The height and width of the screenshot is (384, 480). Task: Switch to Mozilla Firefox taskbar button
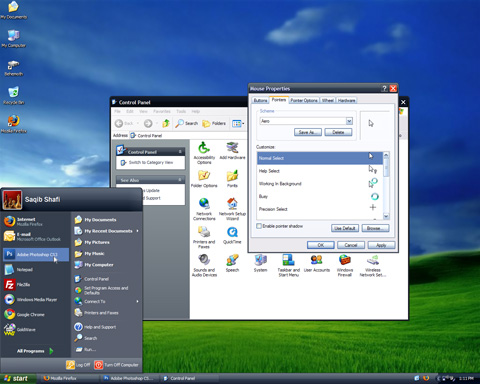click(x=69, y=378)
